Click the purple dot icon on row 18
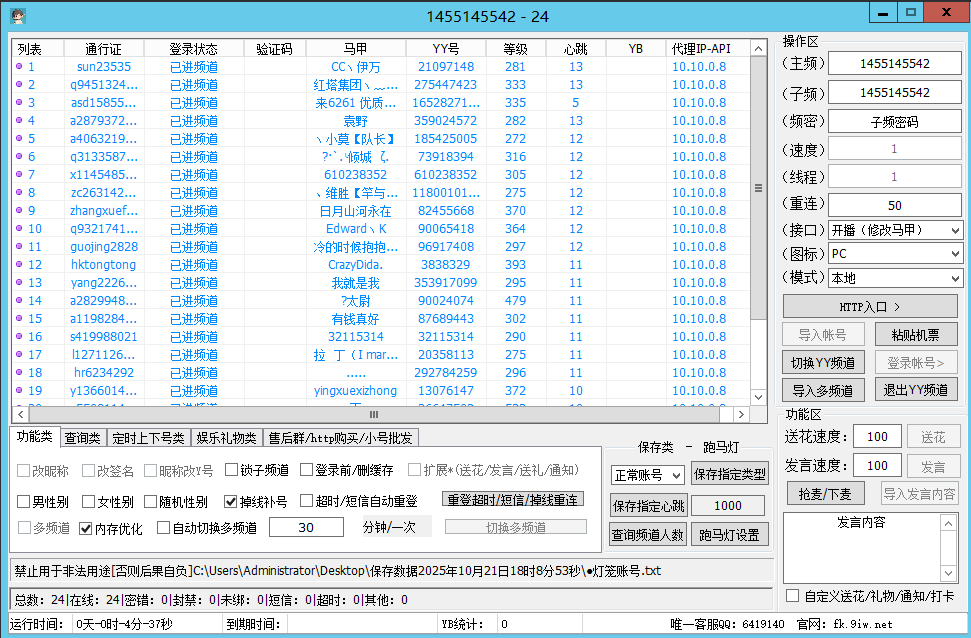The image size is (971, 638). coord(19,373)
